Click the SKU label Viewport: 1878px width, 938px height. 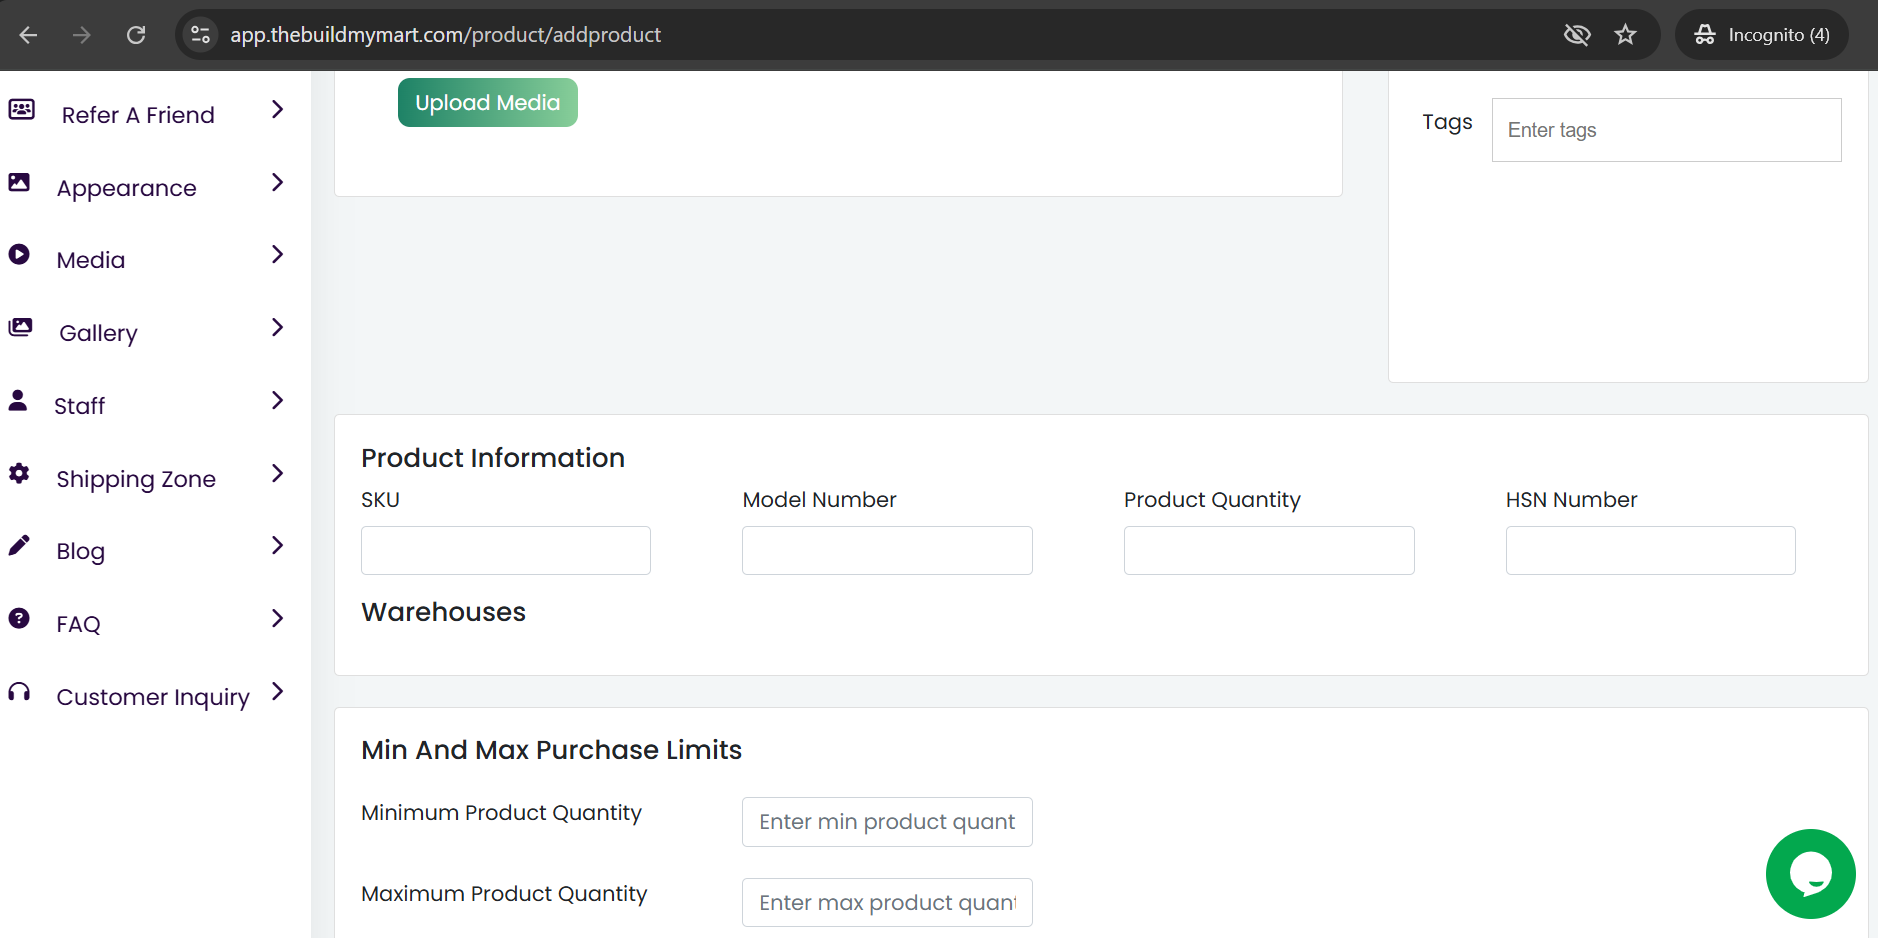point(380,500)
